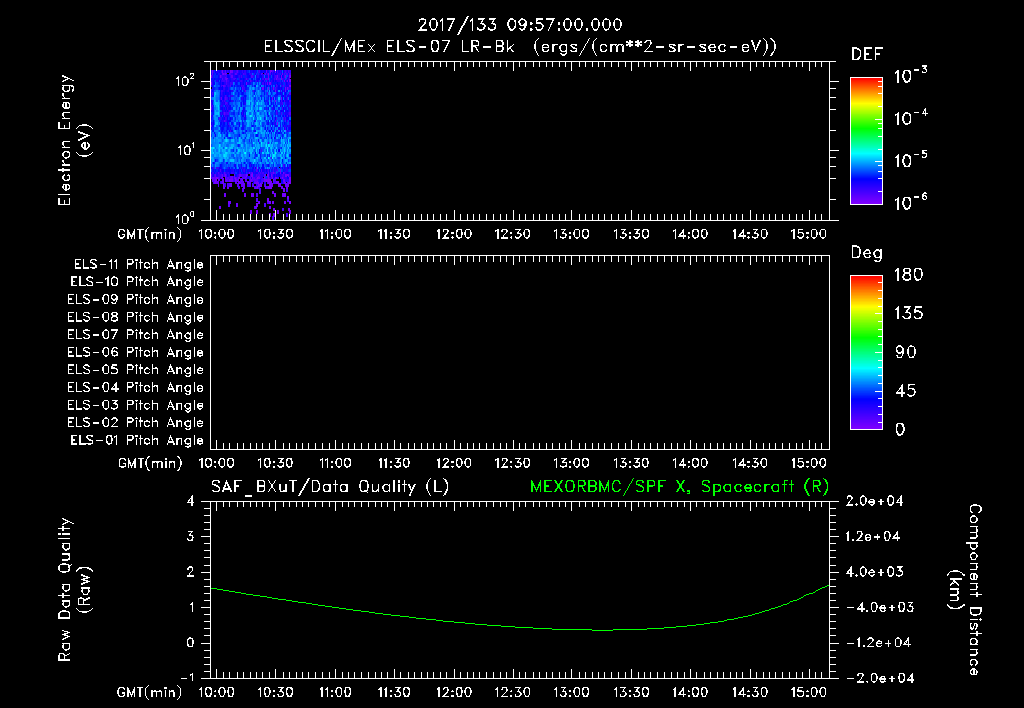
Task: Click 11:00 time label under the pitch angle panel
Action: click(334, 463)
